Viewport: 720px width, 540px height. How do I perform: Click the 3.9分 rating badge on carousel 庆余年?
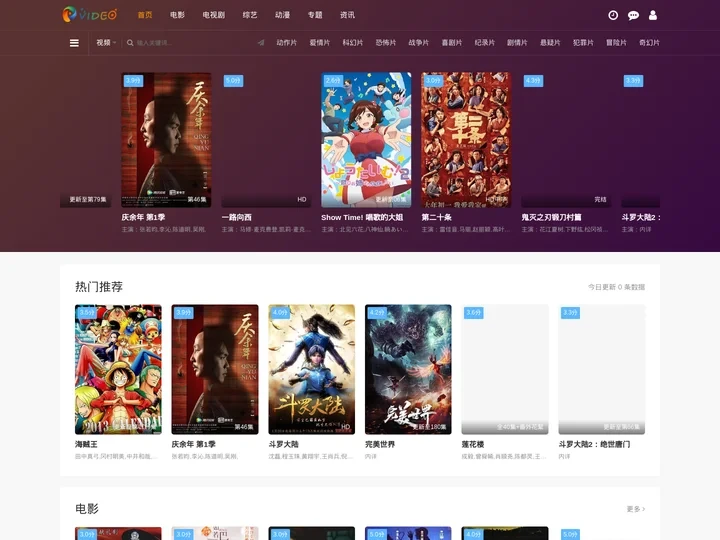(x=133, y=81)
